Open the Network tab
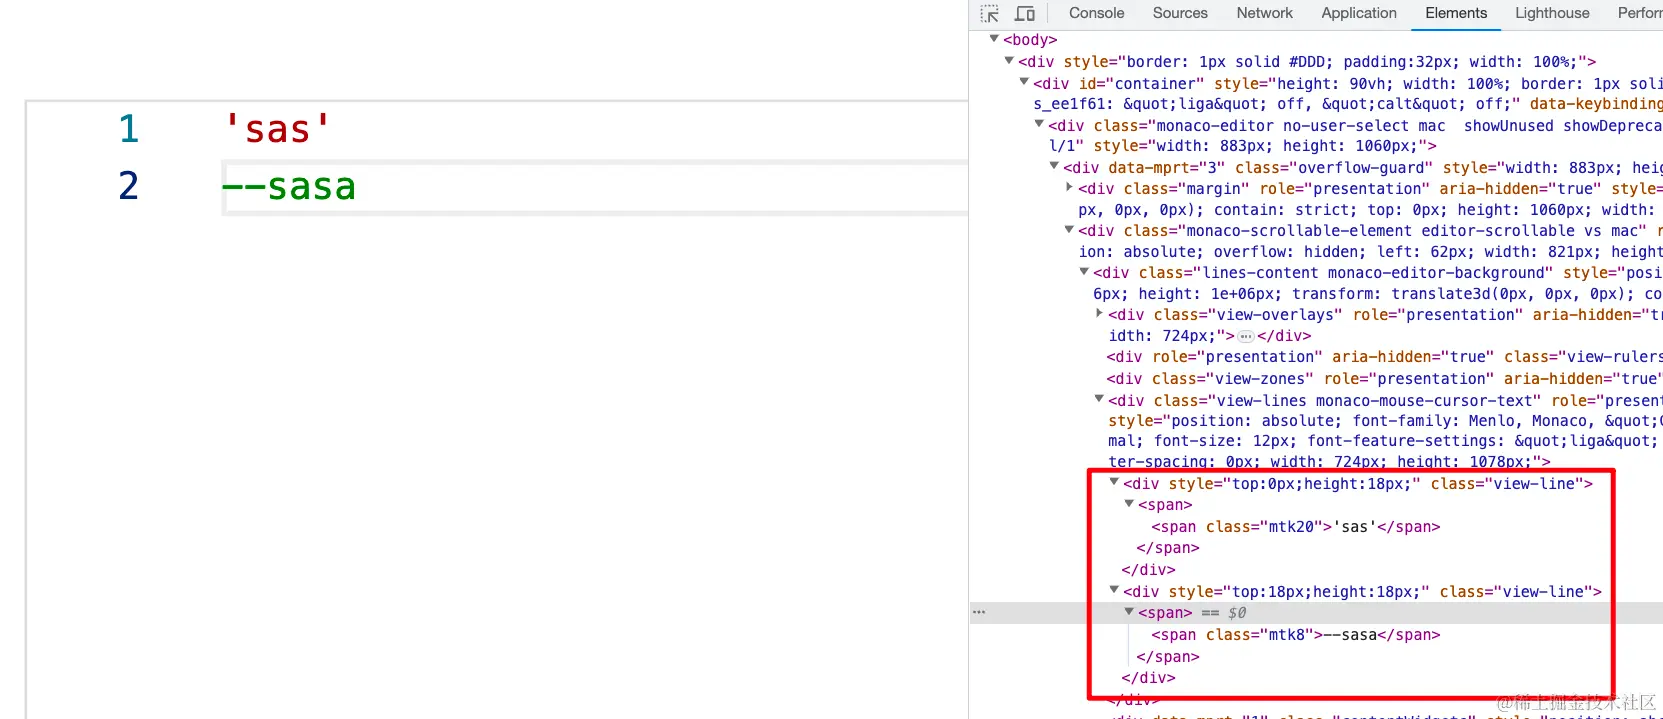This screenshot has width=1663, height=719. tap(1264, 13)
